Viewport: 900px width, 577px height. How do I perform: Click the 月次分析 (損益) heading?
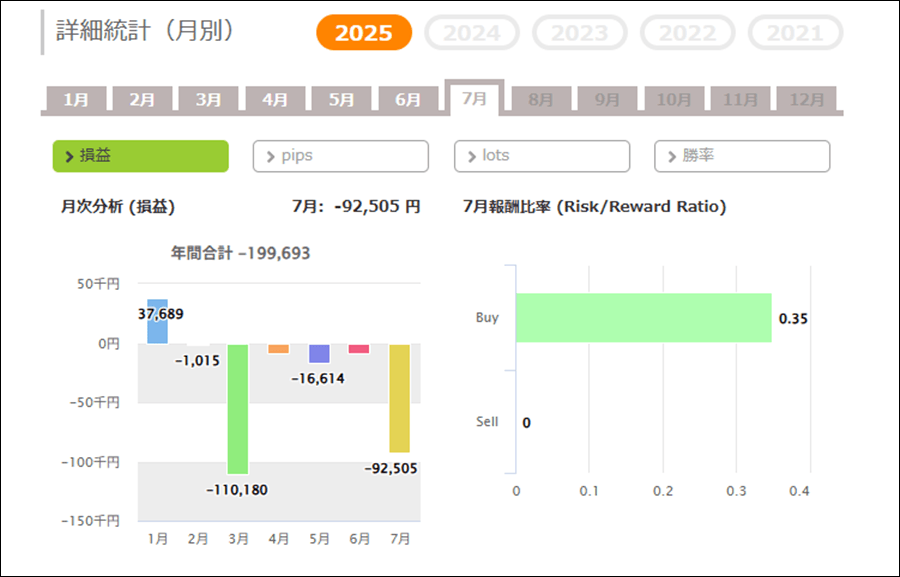tap(118, 207)
